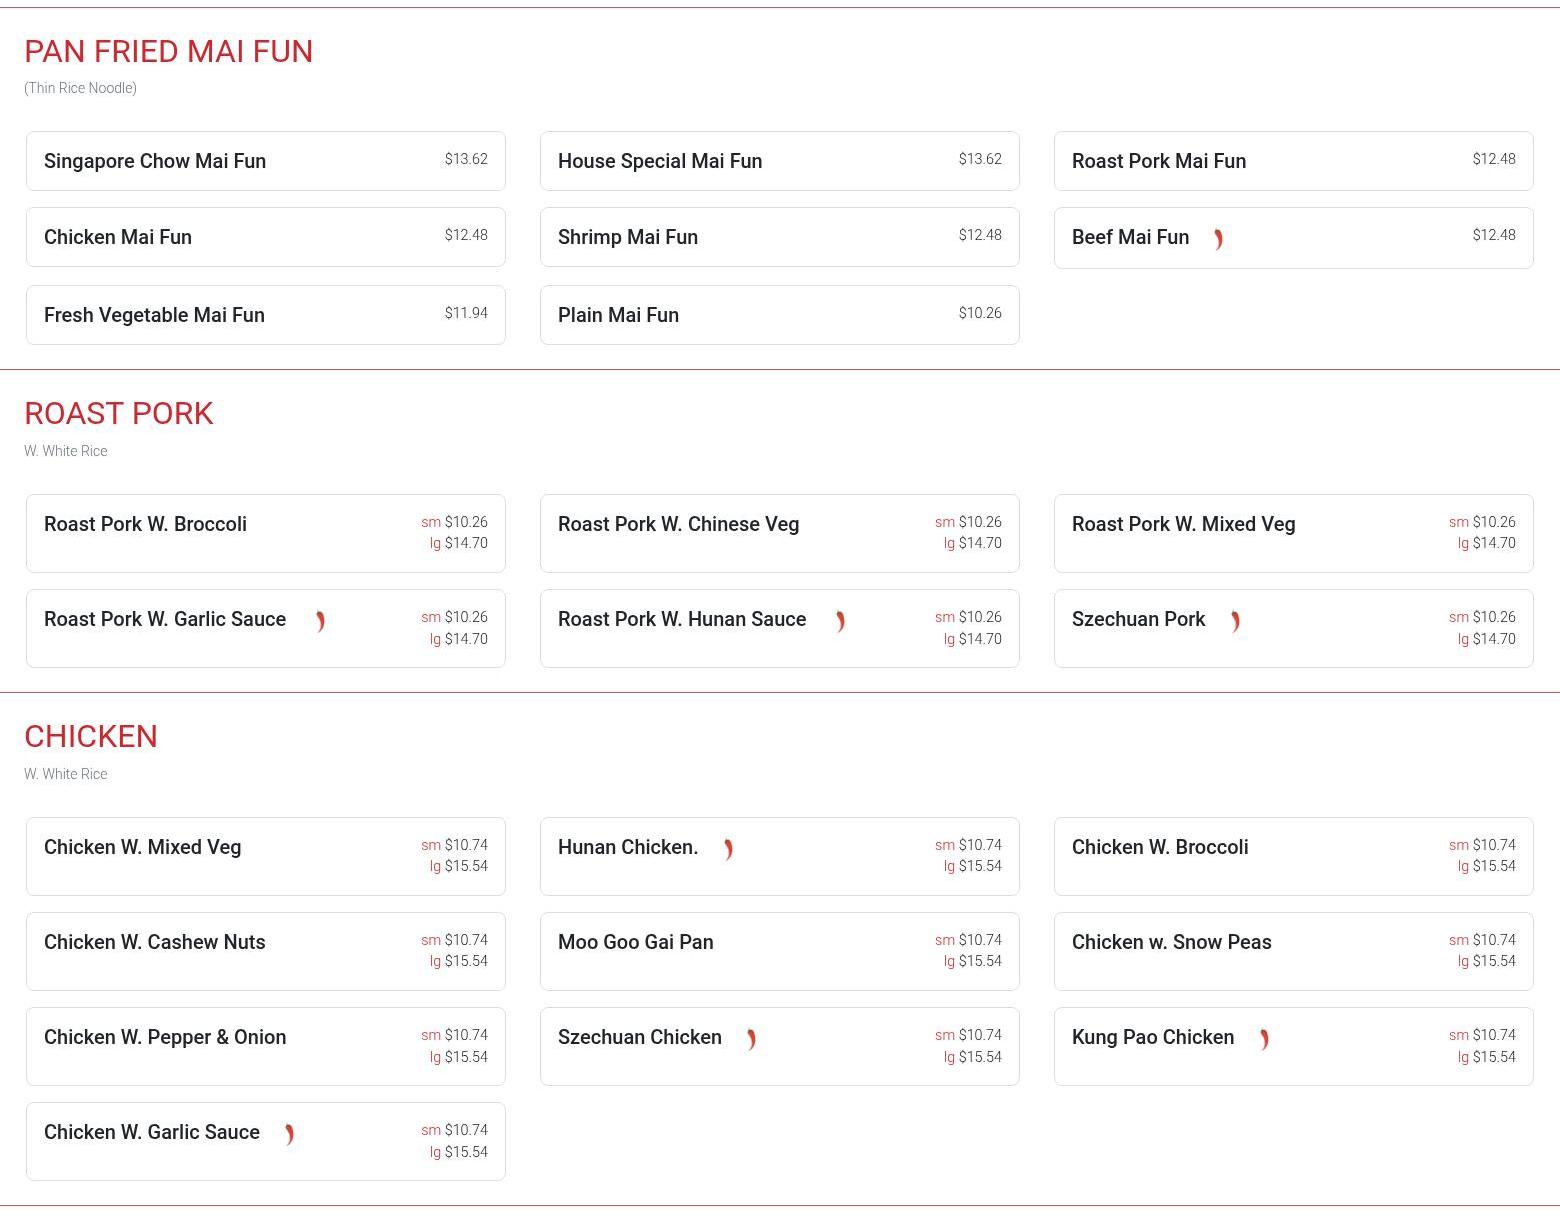Screen dimensions: 1560x1221
Task: Click the $12.48 price of Beef Mai Fun
Action: click(1494, 235)
